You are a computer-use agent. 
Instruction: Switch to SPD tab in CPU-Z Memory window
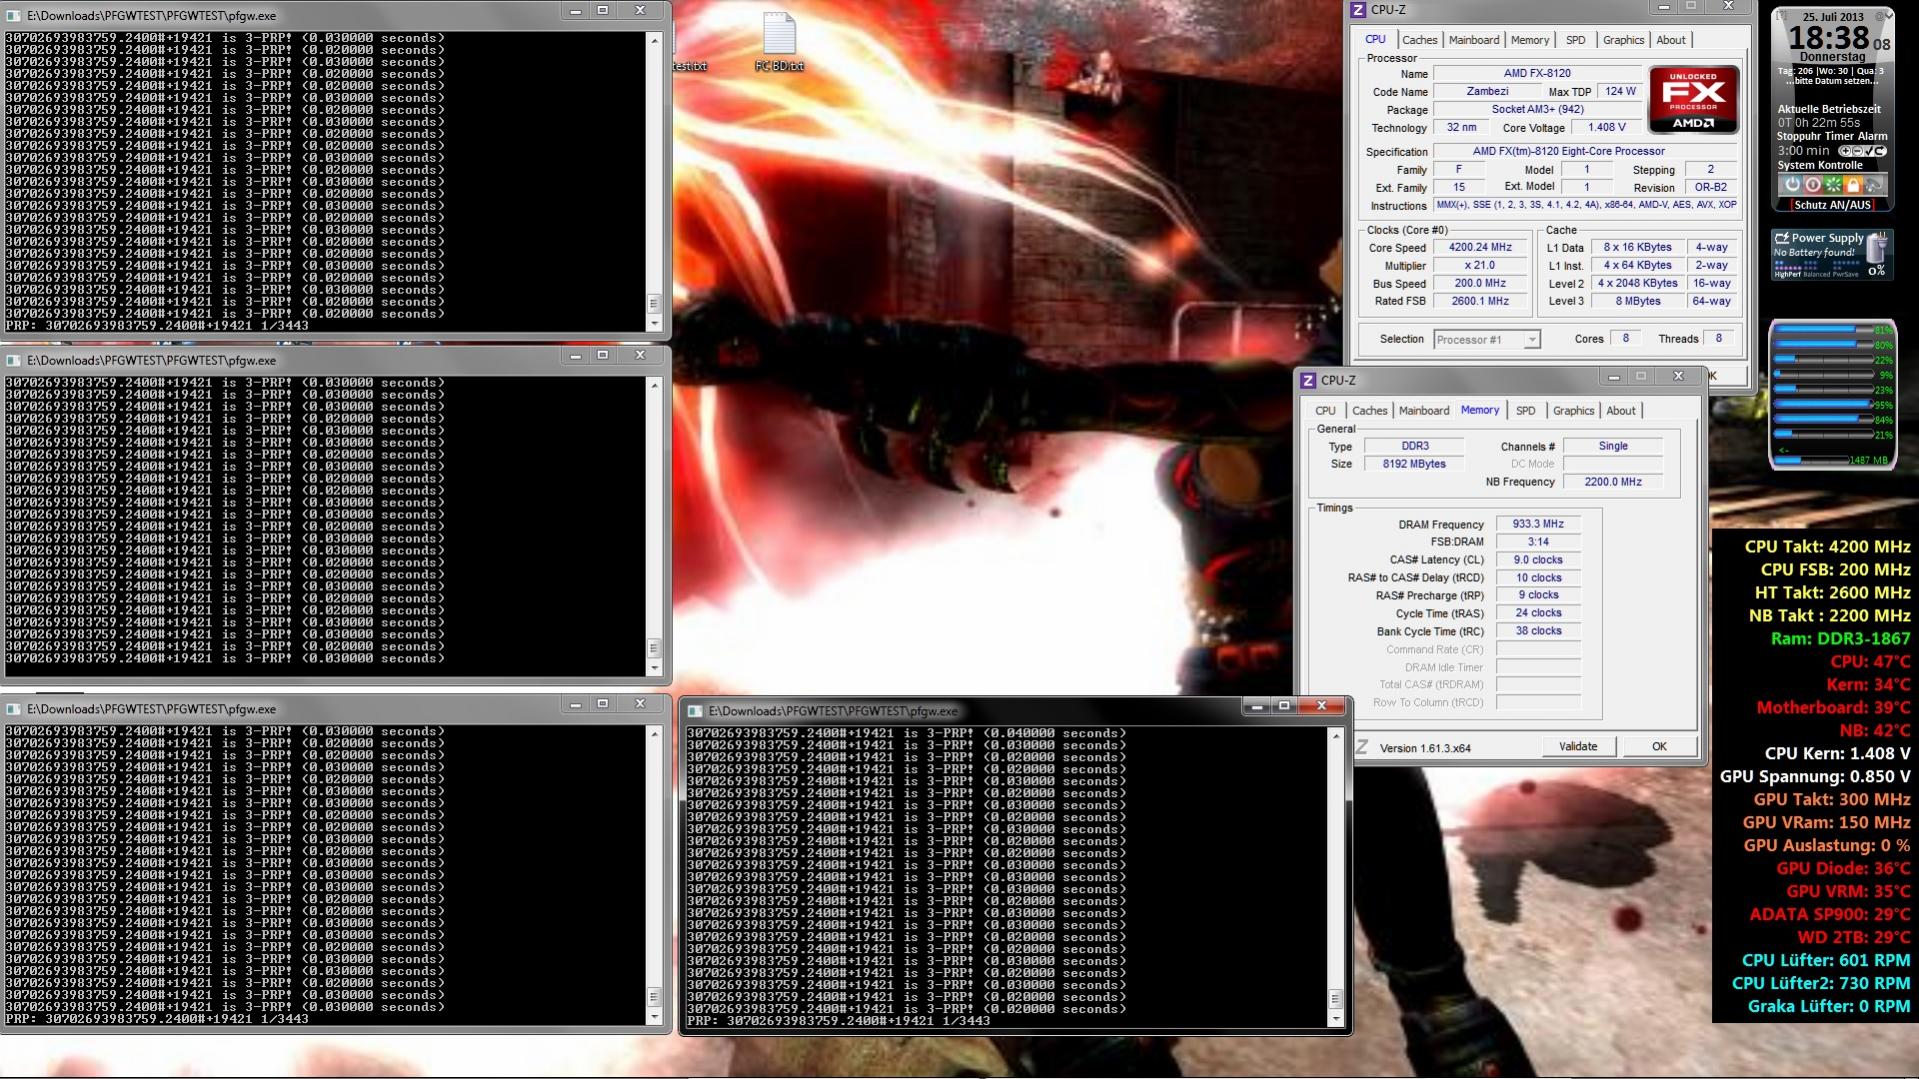tap(1525, 411)
